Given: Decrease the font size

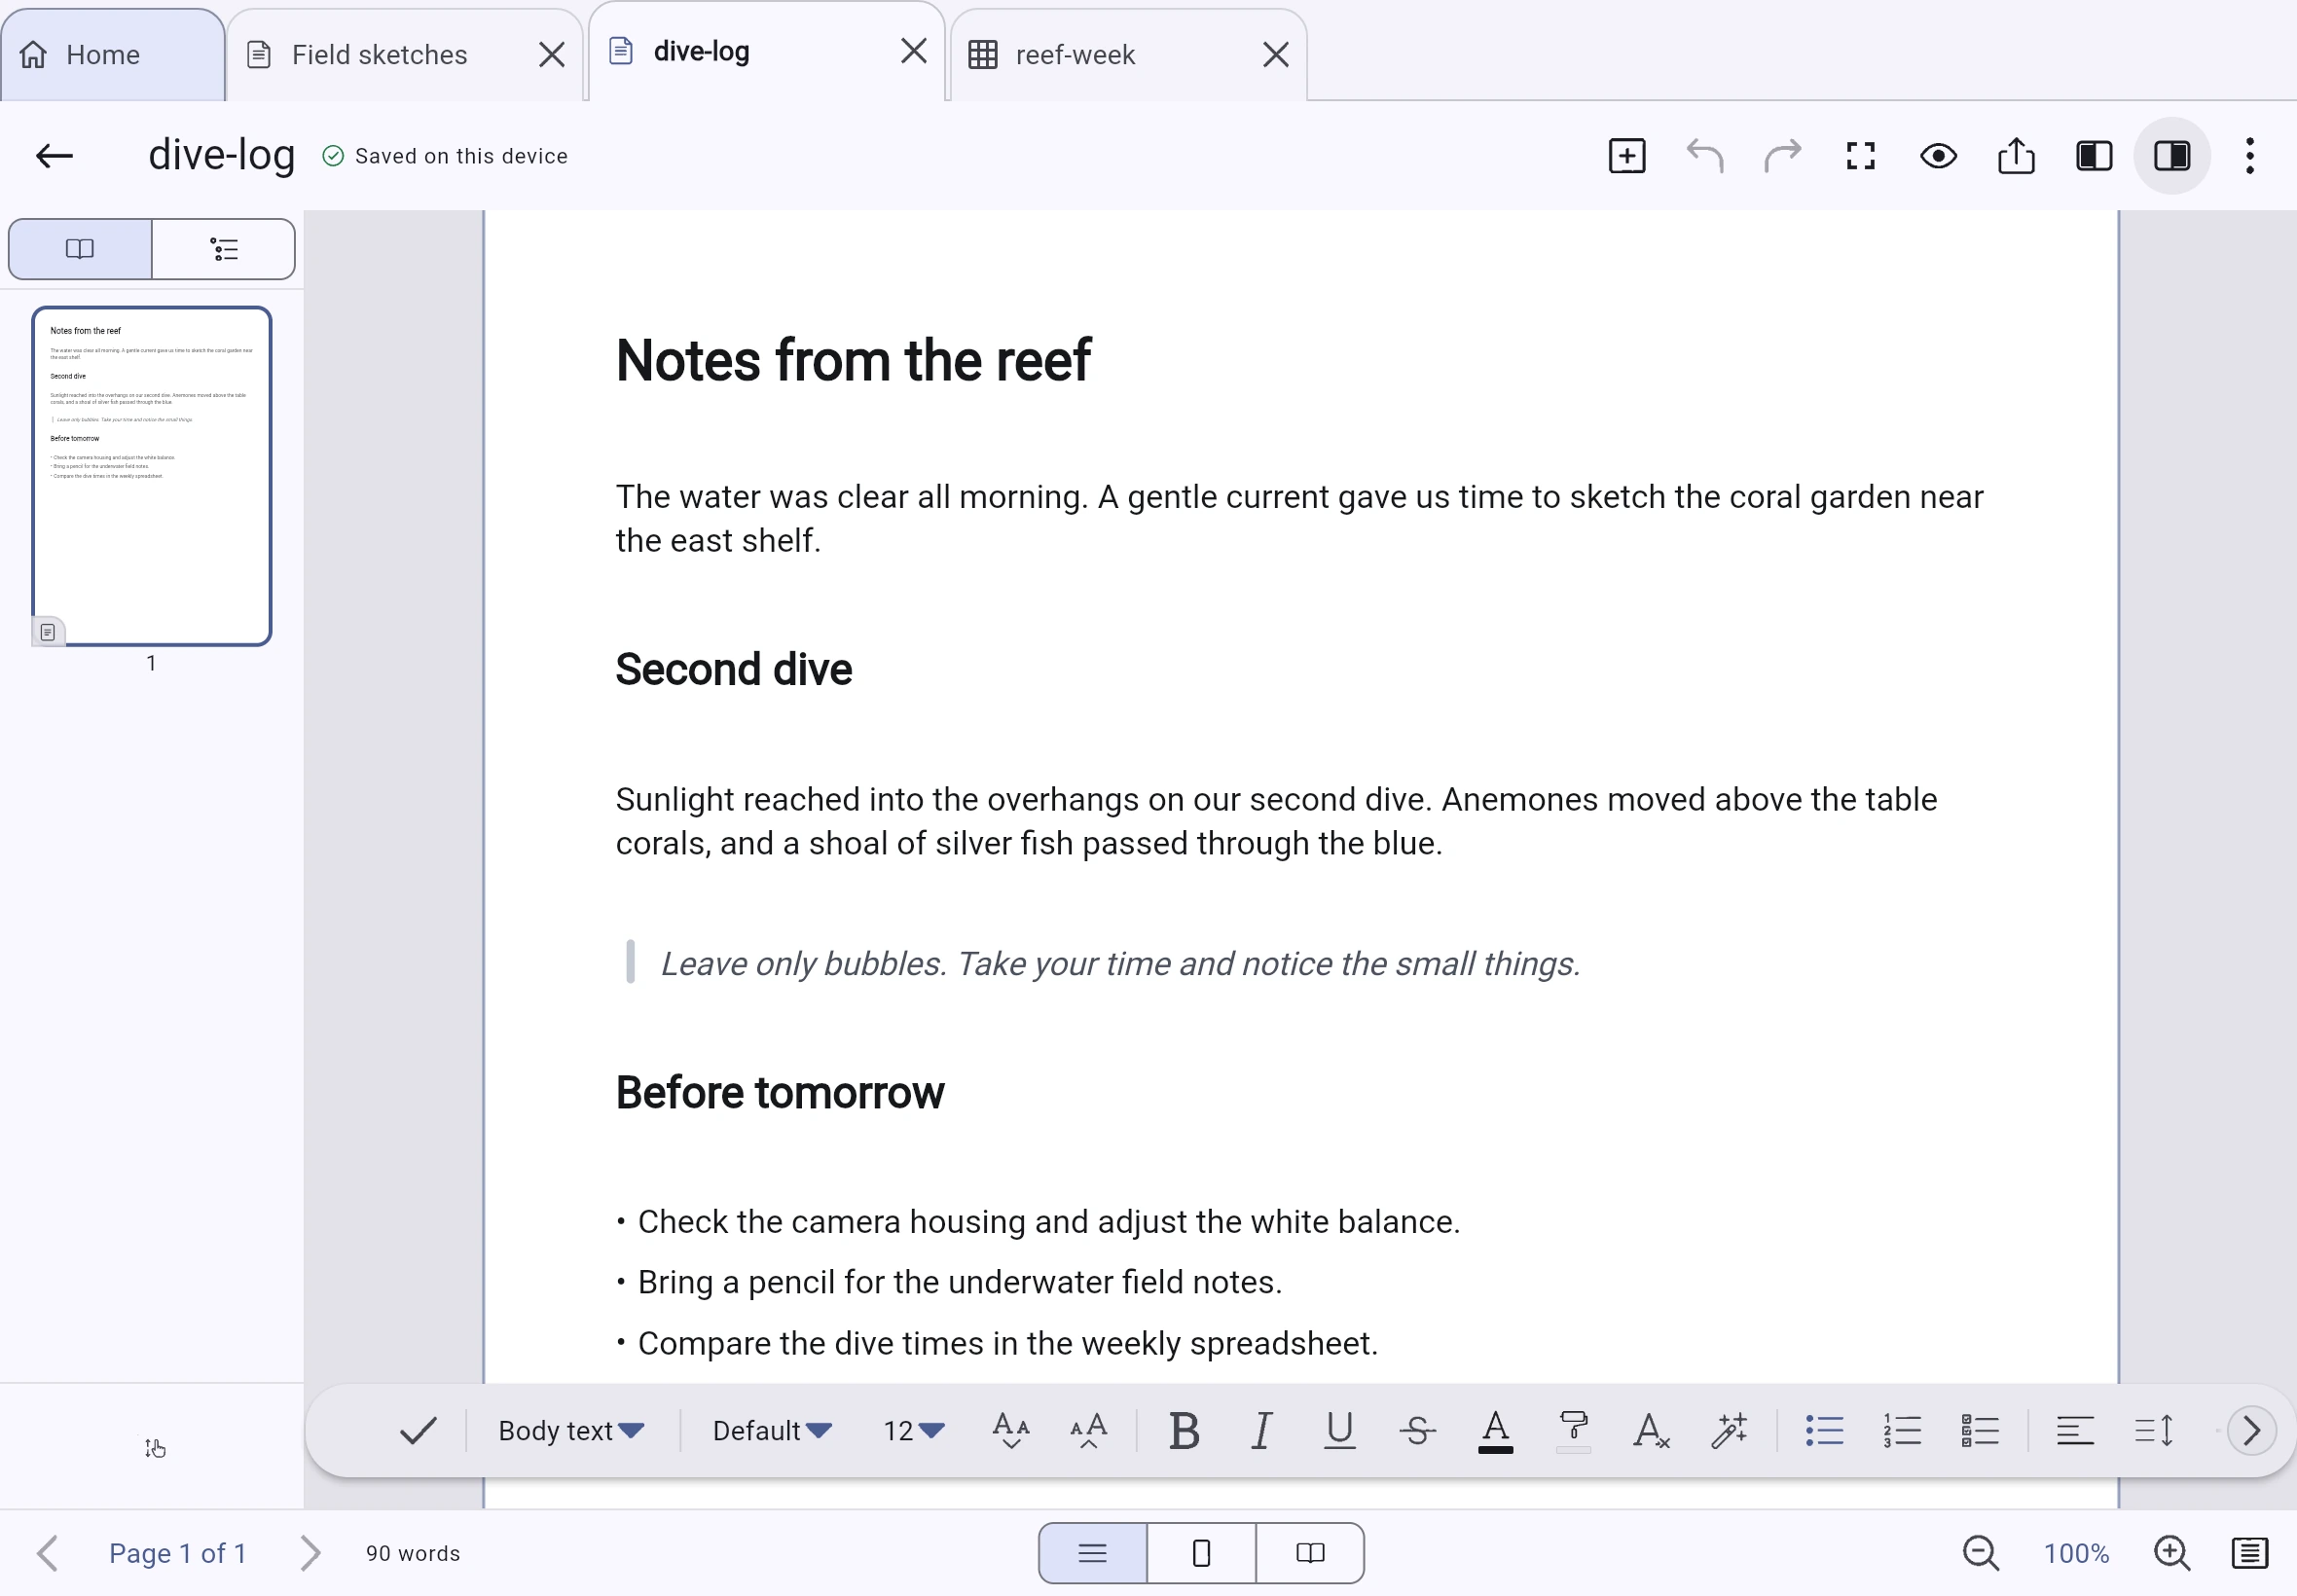Looking at the screenshot, I should pyautogui.click(x=1011, y=1431).
